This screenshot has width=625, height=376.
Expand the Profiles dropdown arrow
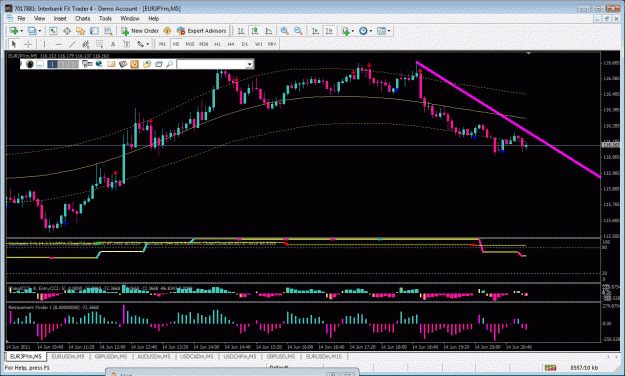click(x=39, y=31)
